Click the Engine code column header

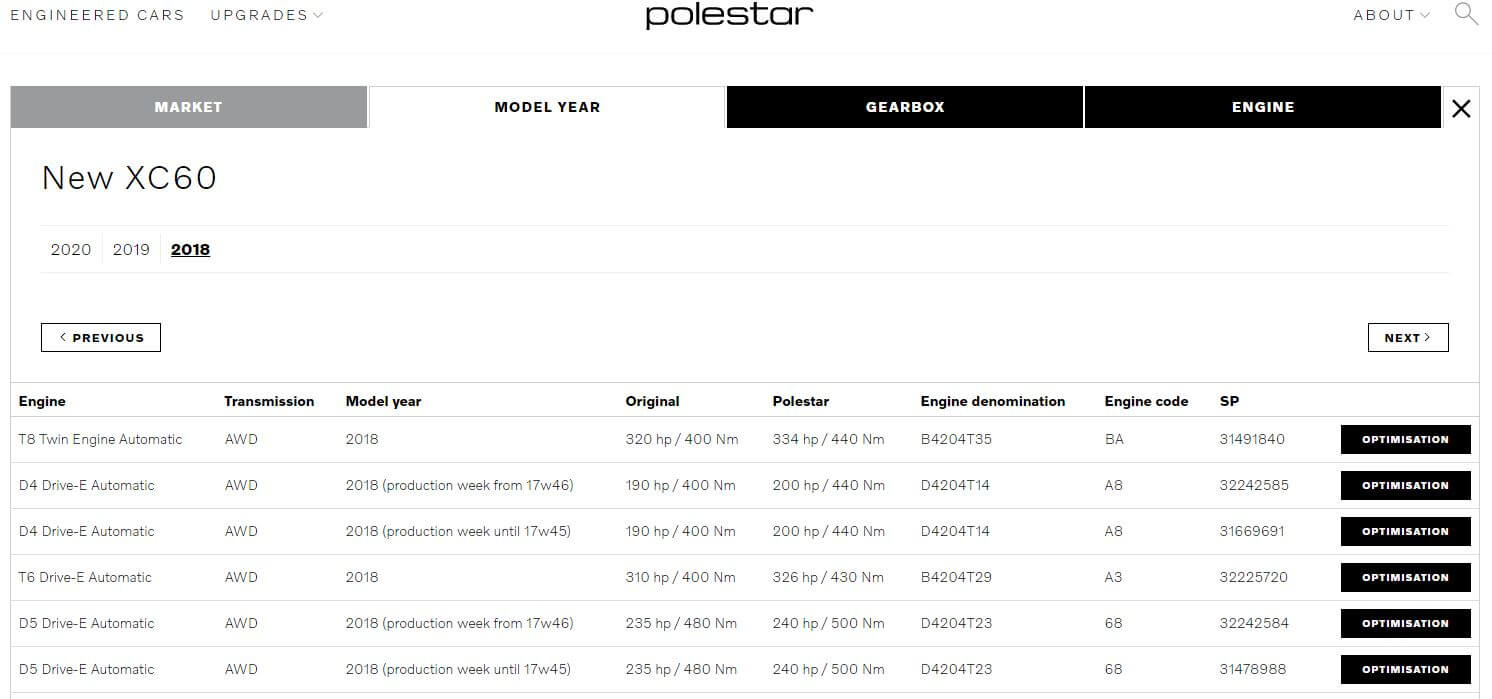click(1147, 401)
